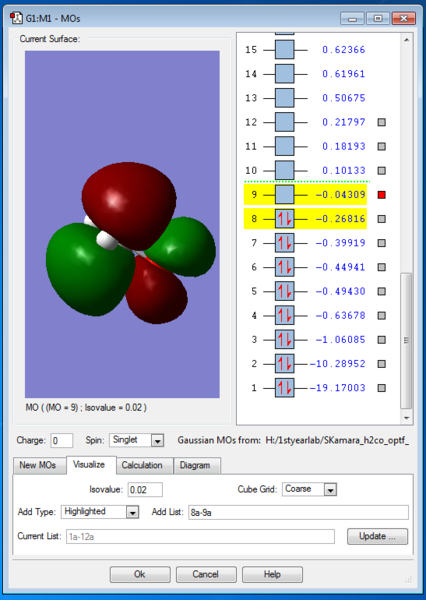Click energy value -0.39919
Viewport: 426px width, 600px height.
pos(341,243)
